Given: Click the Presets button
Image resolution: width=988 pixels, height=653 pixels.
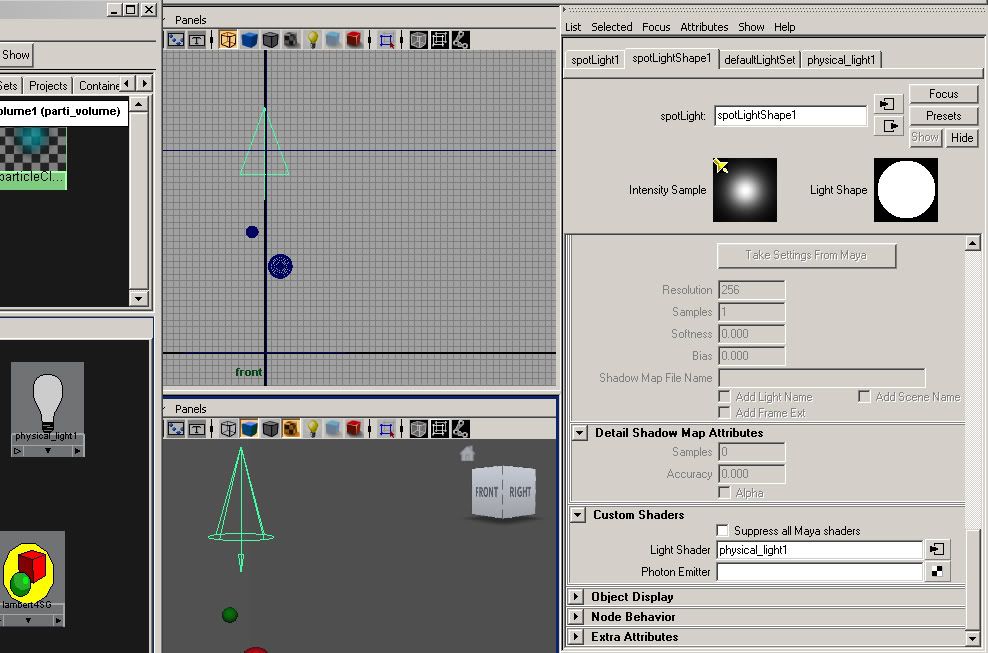Looking at the screenshot, I should tap(943, 116).
